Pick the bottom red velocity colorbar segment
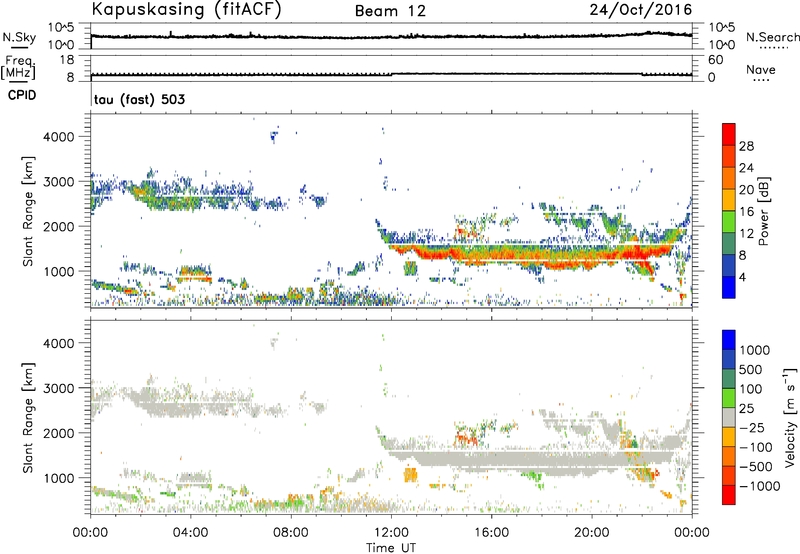The image size is (800, 554). point(729,495)
